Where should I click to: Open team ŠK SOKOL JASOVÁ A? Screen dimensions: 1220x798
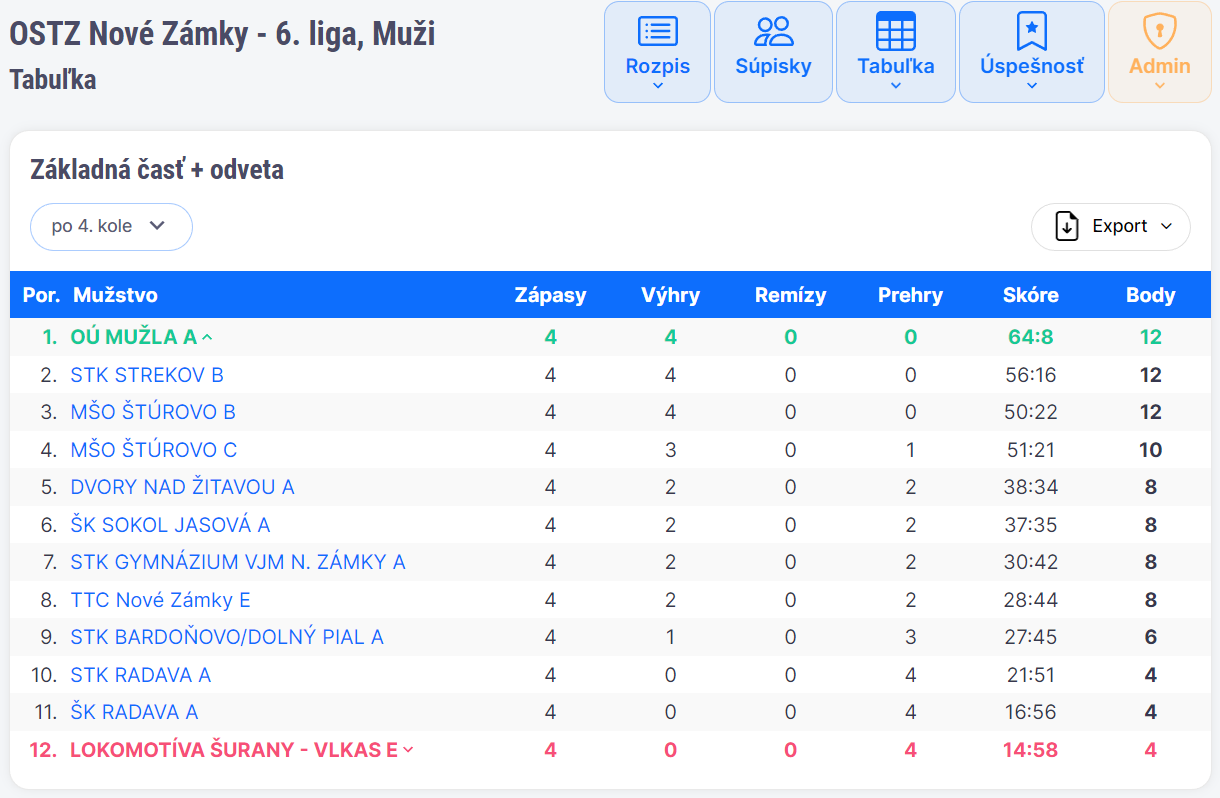pyautogui.click(x=170, y=525)
